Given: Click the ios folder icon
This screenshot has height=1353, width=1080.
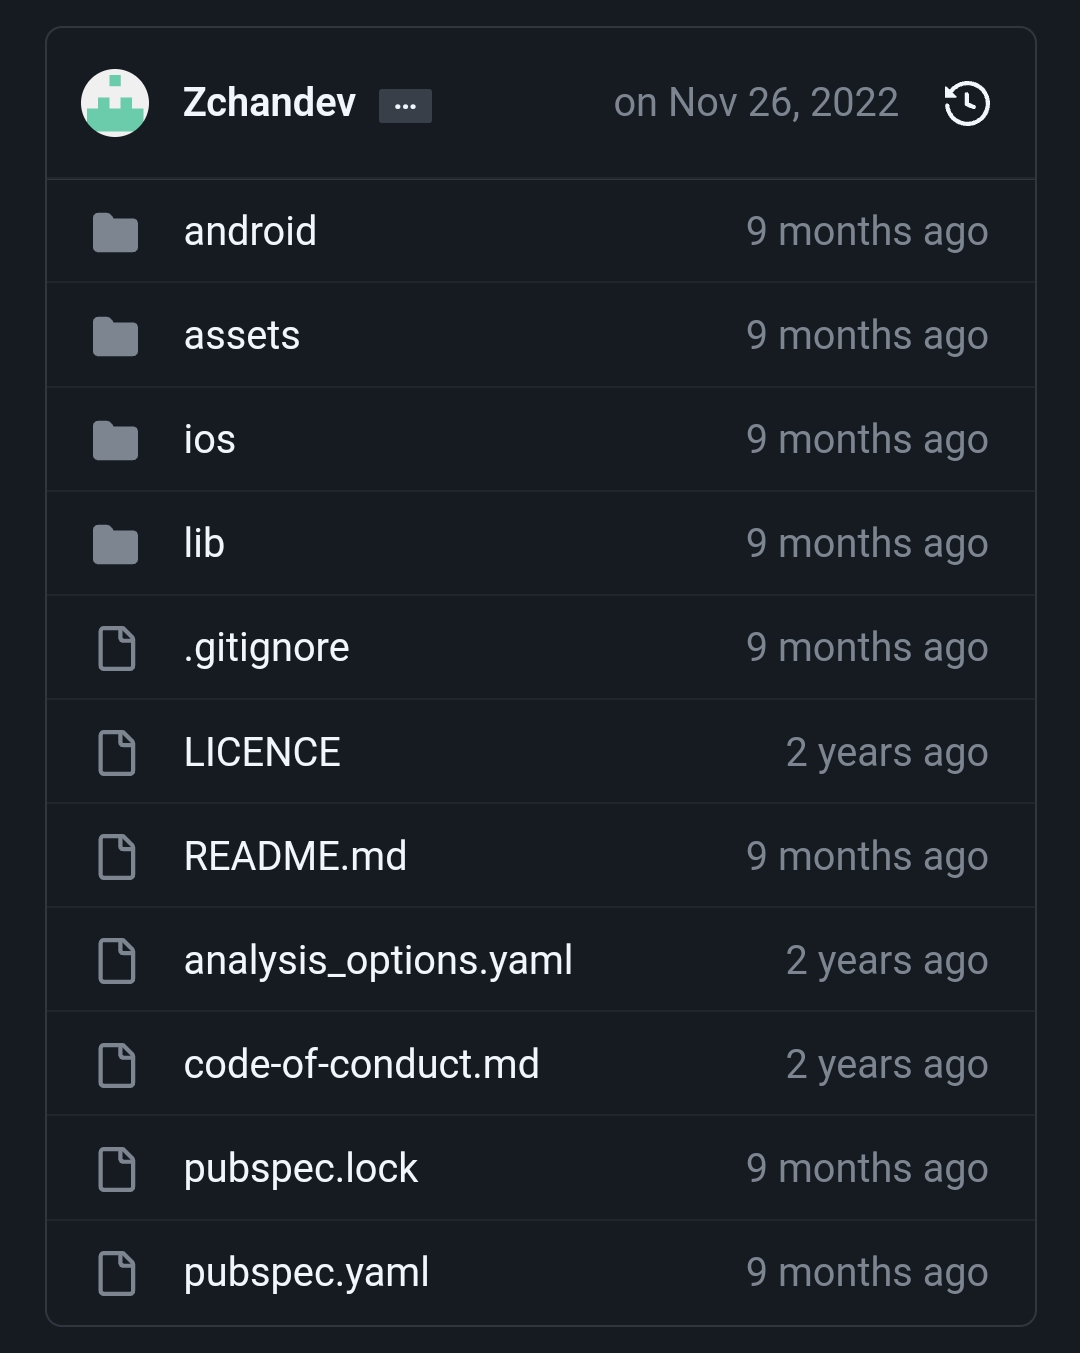Looking at the screenshot, I should [x=115, y=441].
